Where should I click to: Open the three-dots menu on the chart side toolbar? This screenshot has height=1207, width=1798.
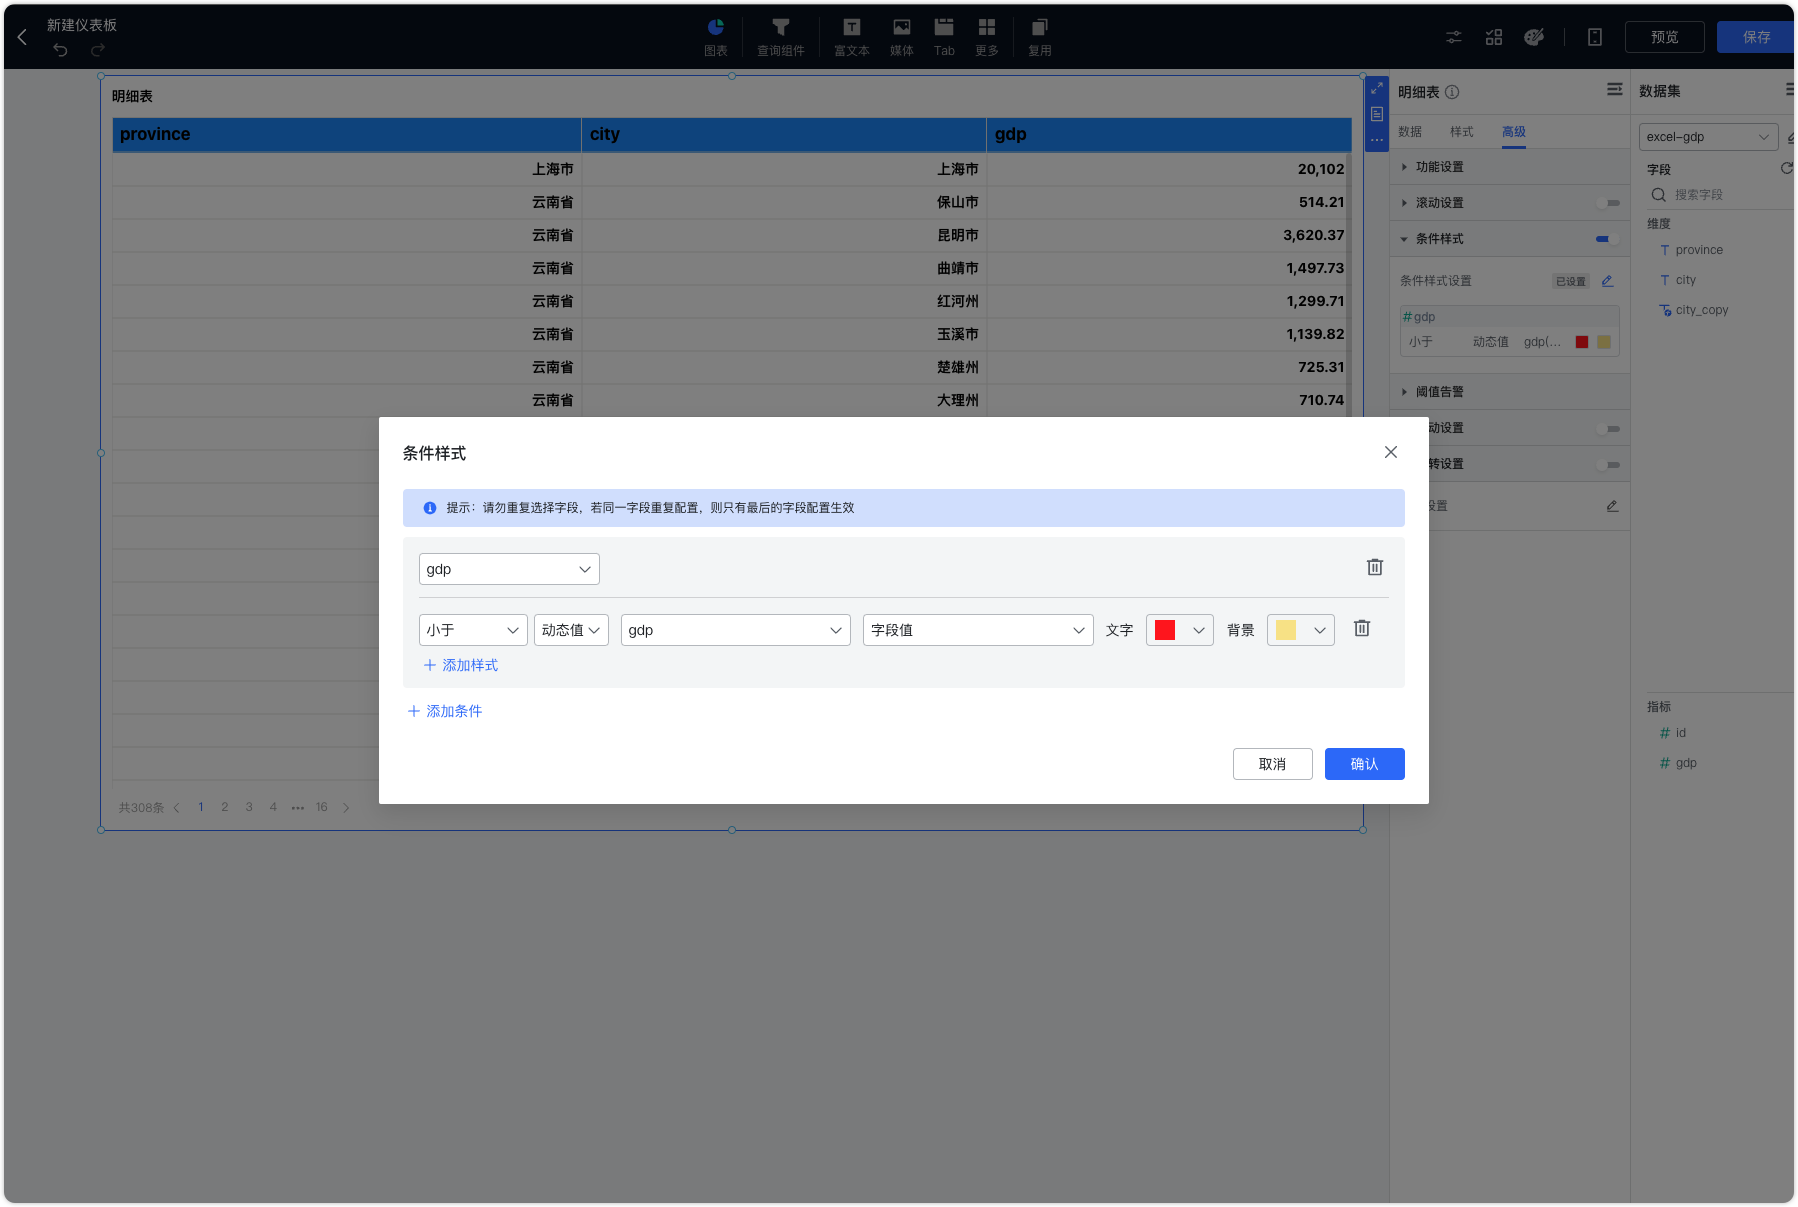(x=1377, y=140)
